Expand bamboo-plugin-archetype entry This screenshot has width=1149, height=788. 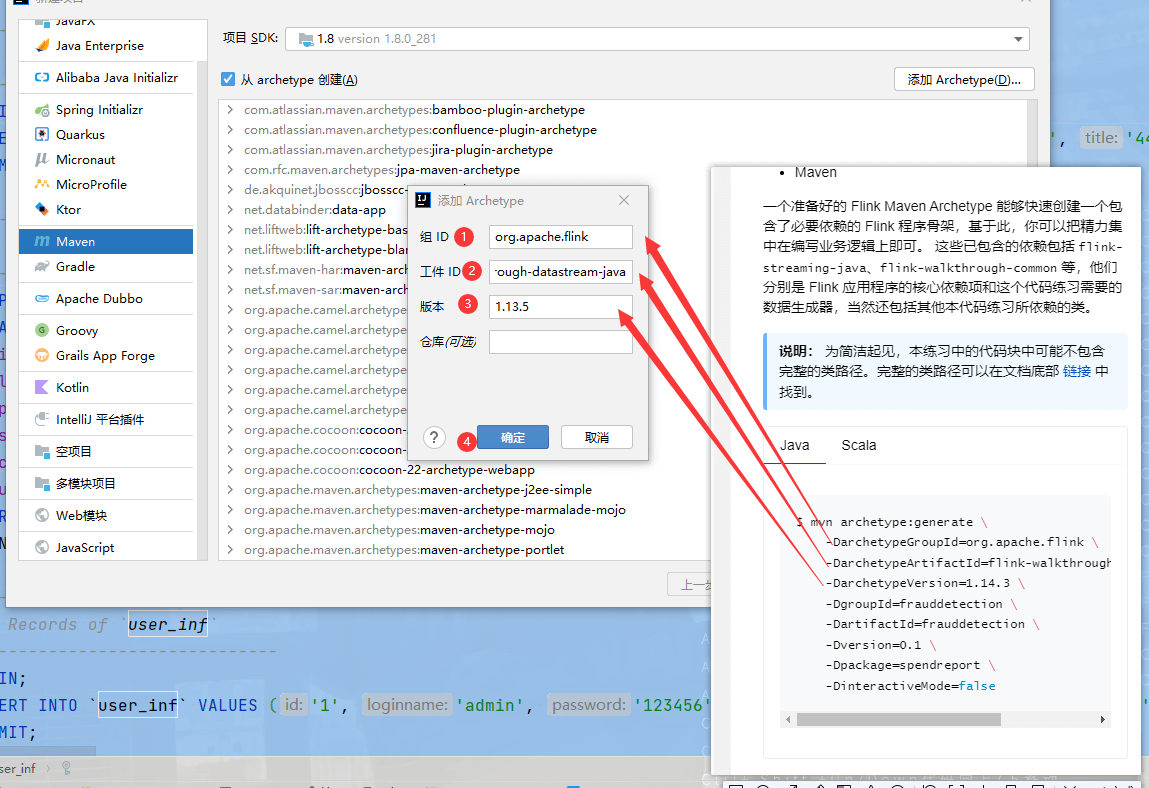[x=230, y=110]
